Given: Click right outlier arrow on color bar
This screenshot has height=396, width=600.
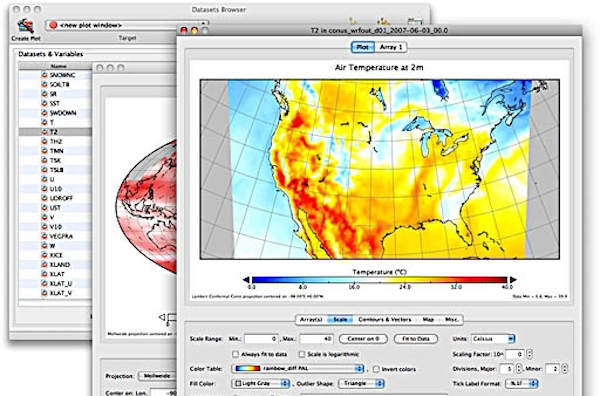Looking at the screenshot, I should tap(513, 280).
